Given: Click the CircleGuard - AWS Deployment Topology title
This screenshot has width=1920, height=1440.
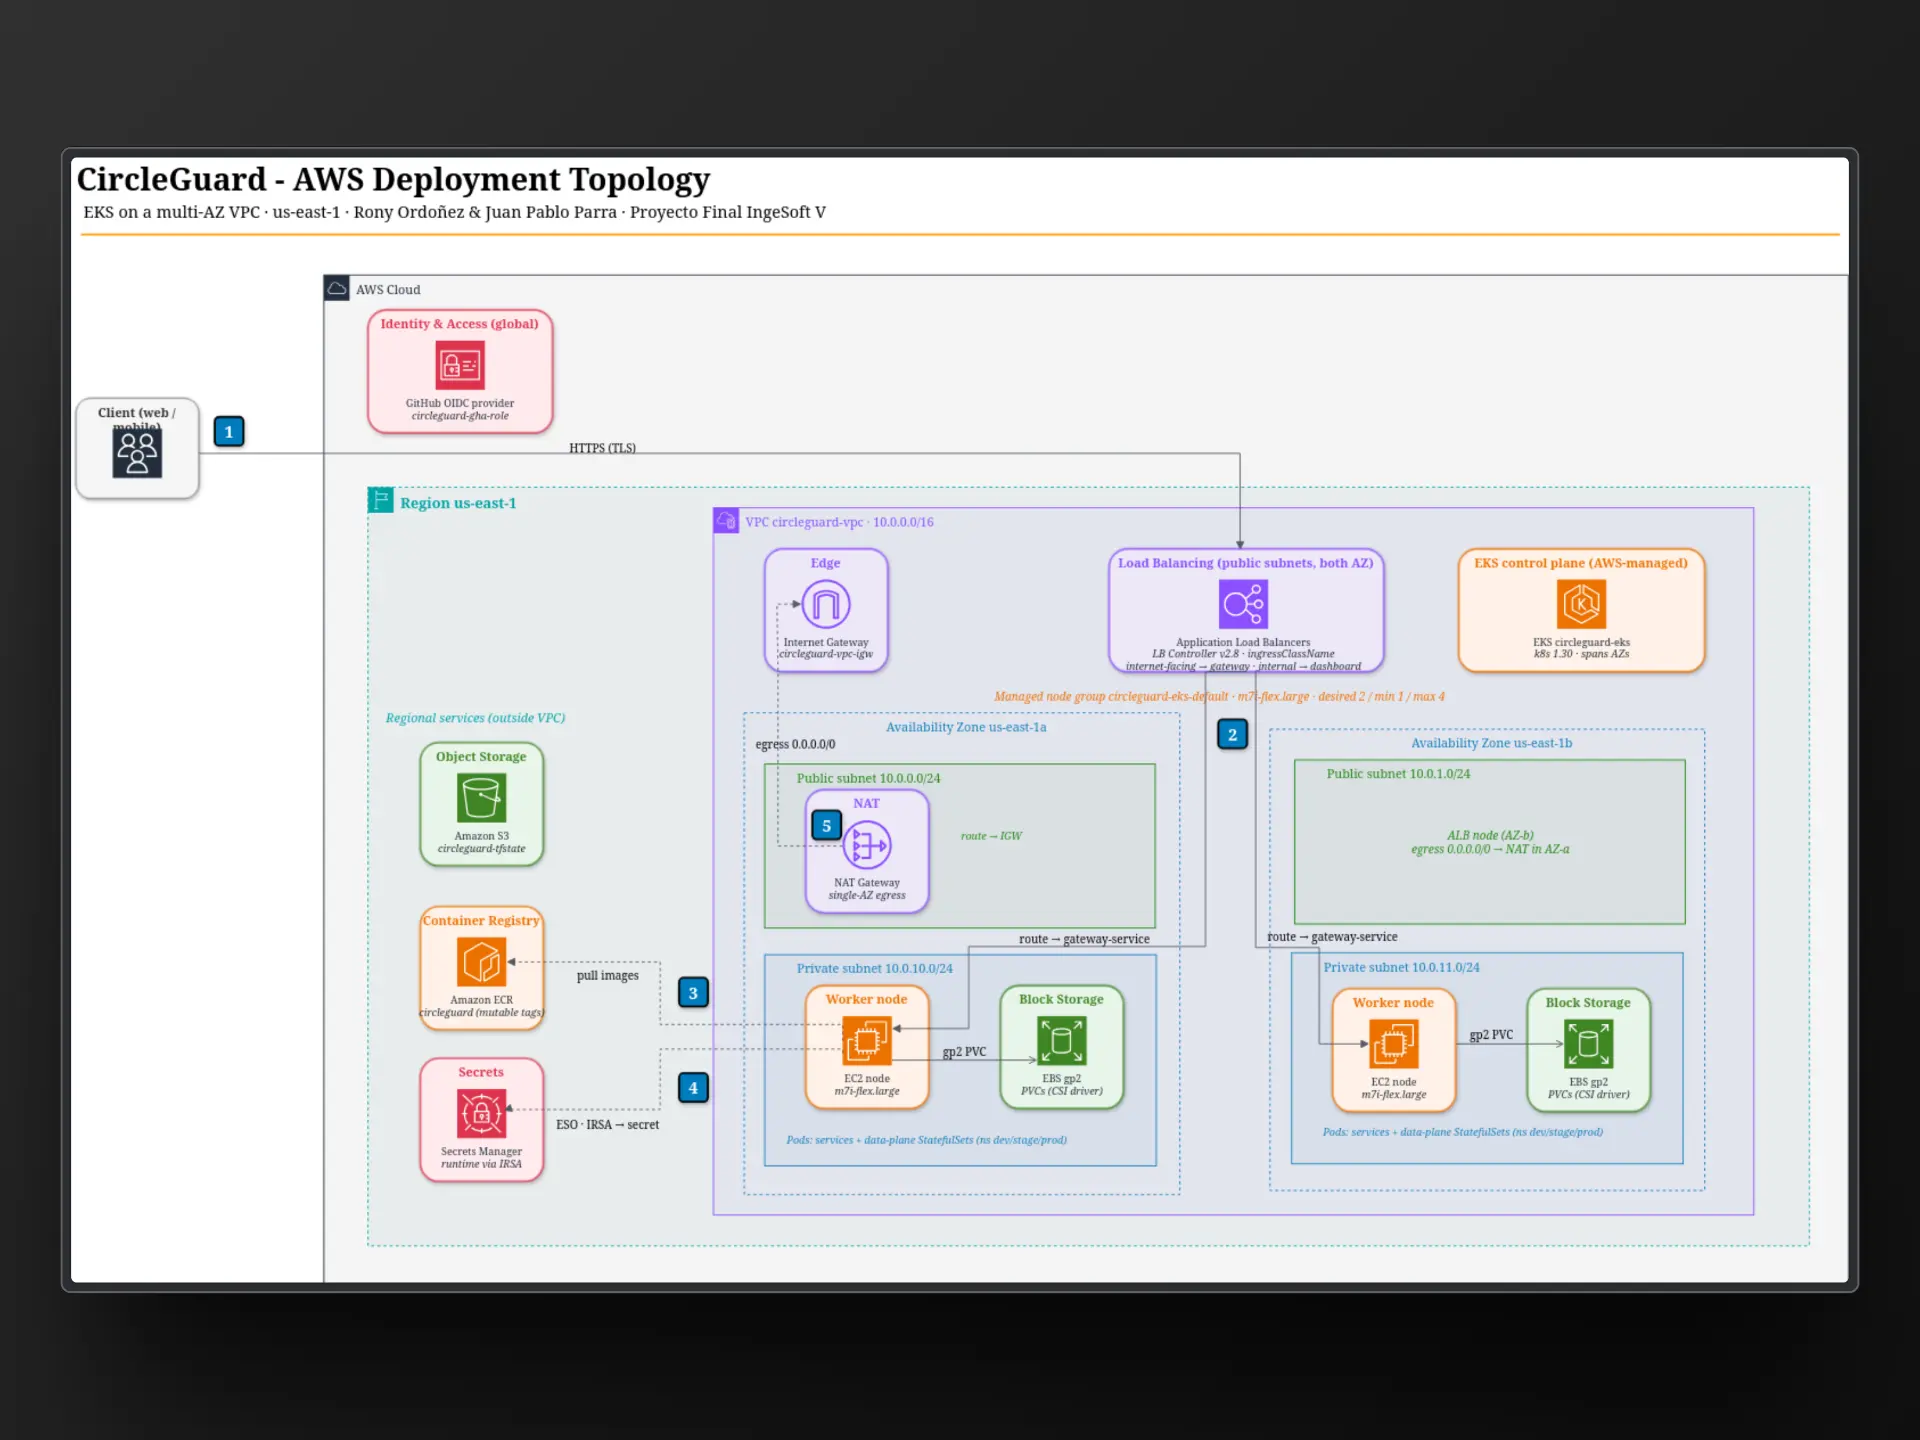Looking at the screenshot, I should 393,180.
